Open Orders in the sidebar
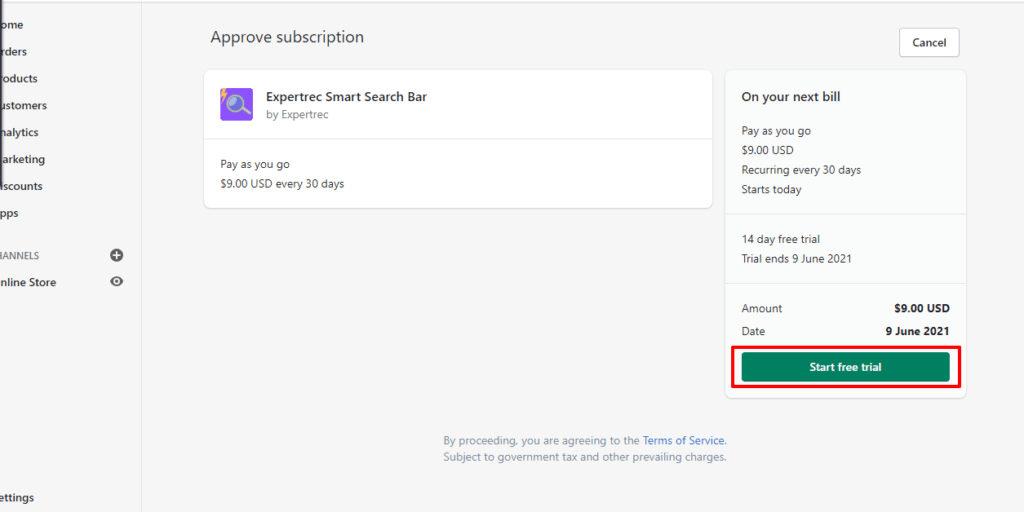This screenshot has height=512, width=1024. [14, 51]
